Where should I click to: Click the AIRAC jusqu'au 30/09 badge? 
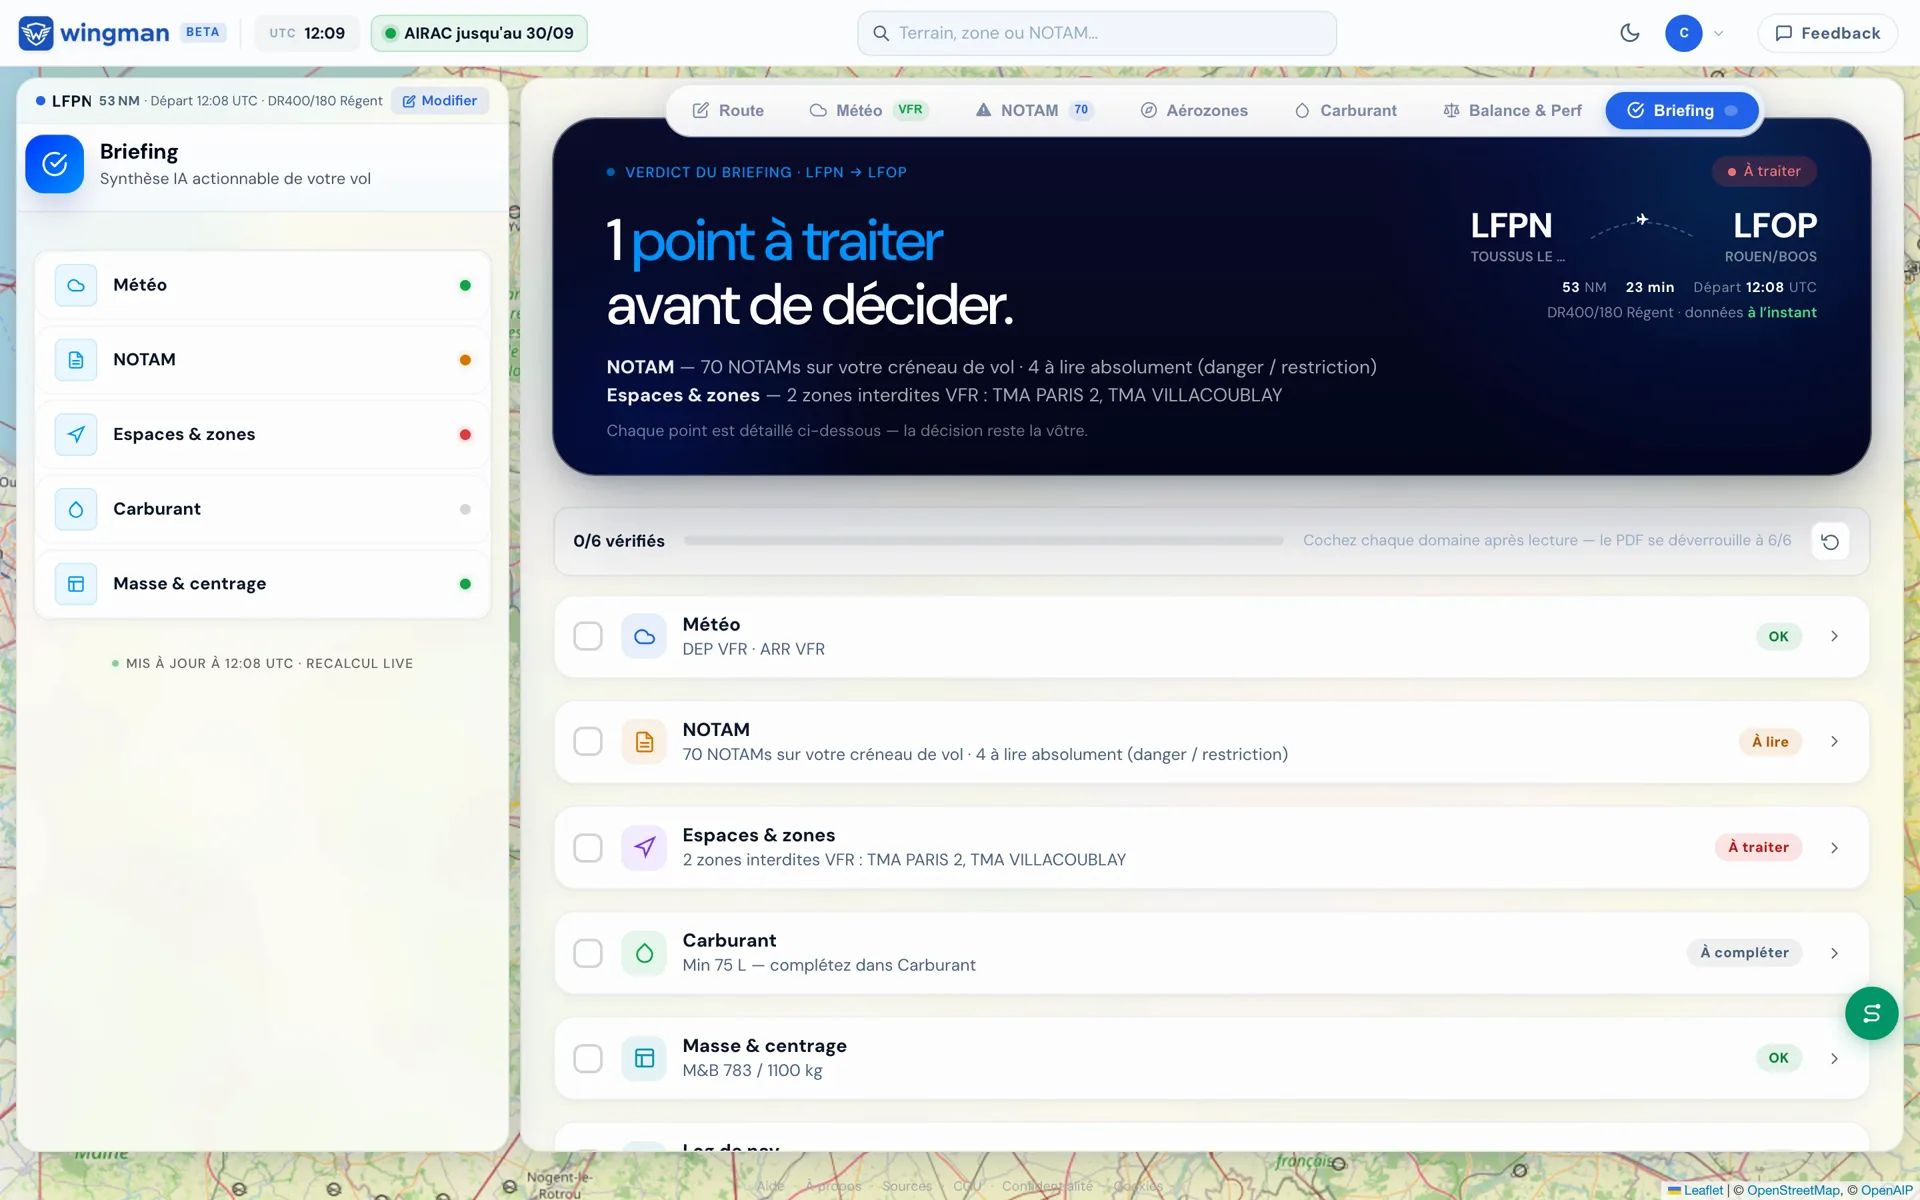tap(479, 33)
